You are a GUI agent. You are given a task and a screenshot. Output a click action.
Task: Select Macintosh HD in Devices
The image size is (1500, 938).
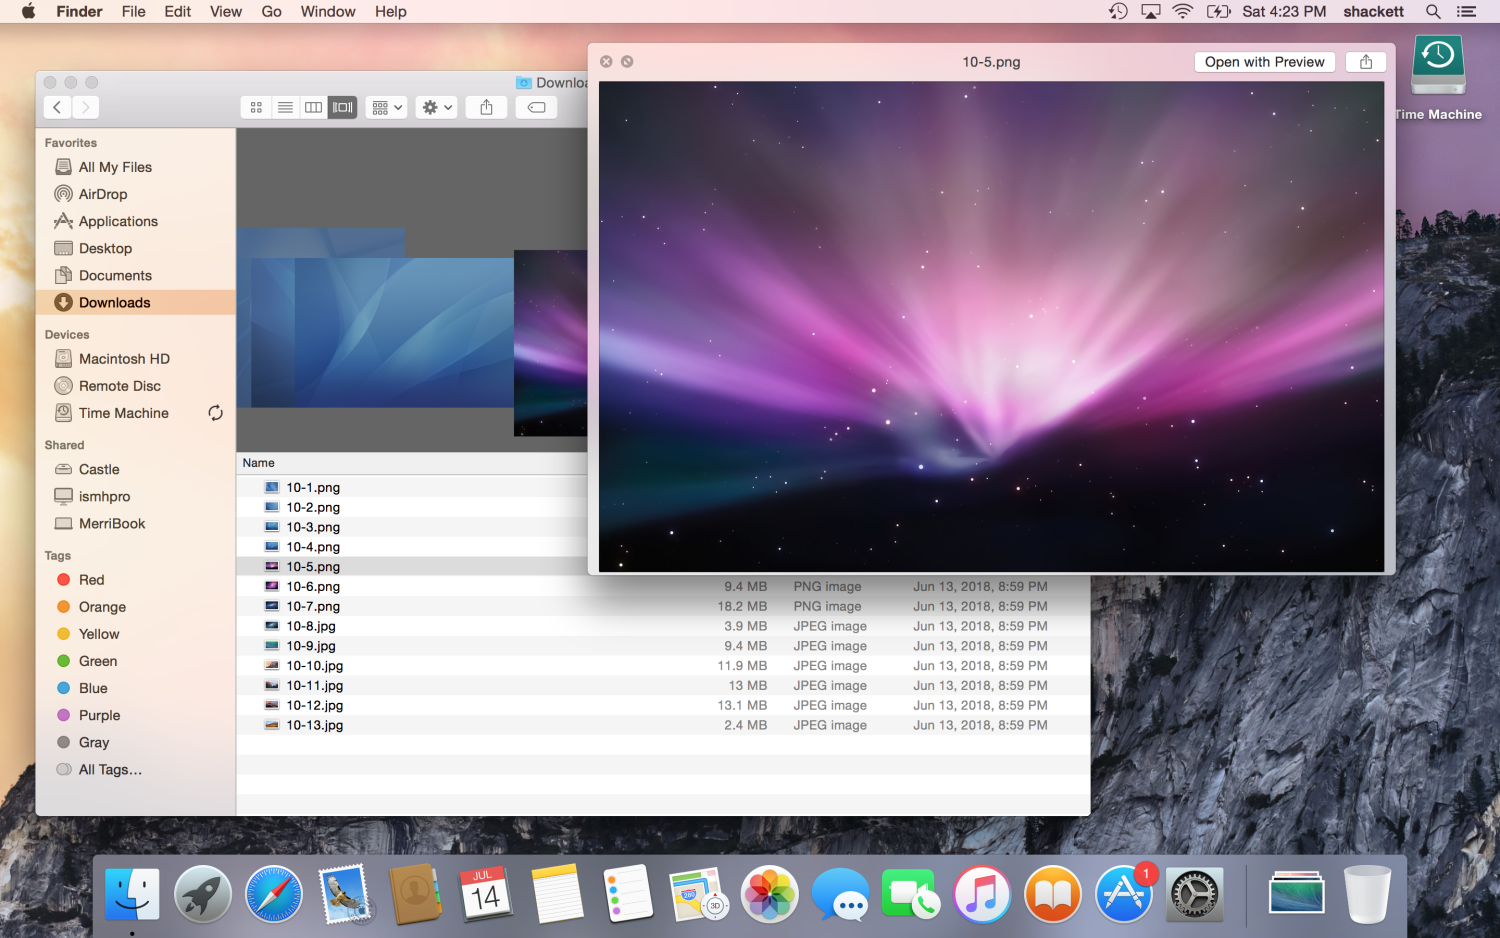[124, 359]
